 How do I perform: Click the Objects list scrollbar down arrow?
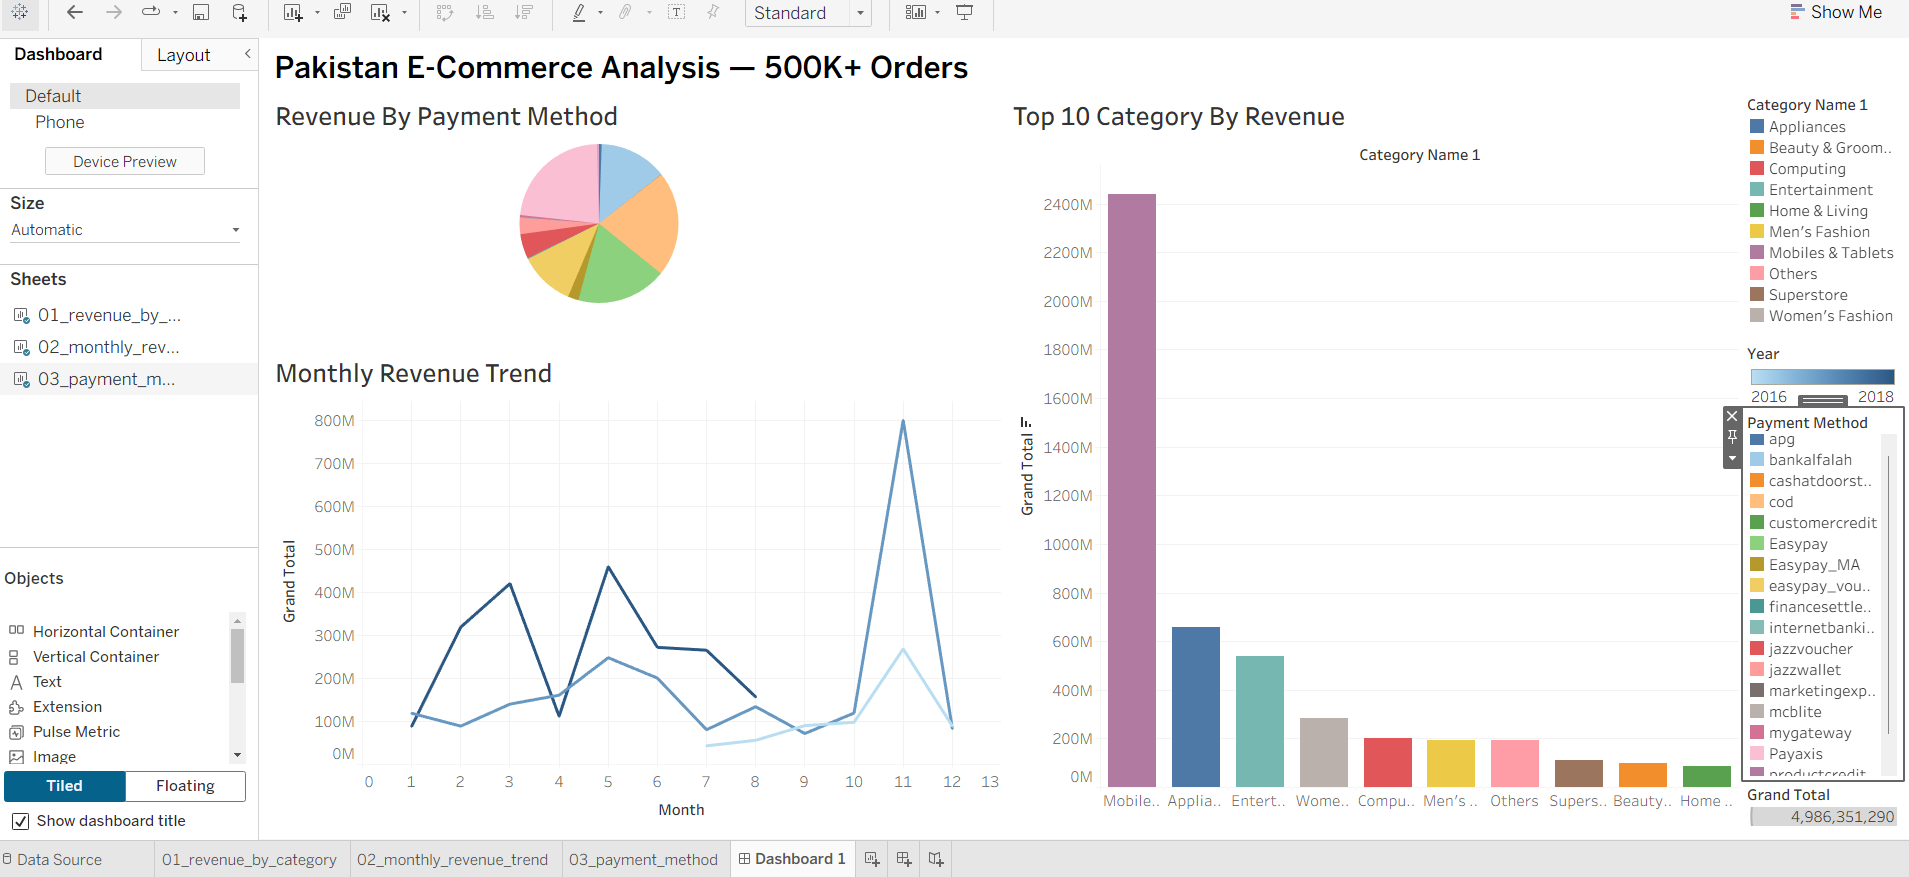click(237, 755)
